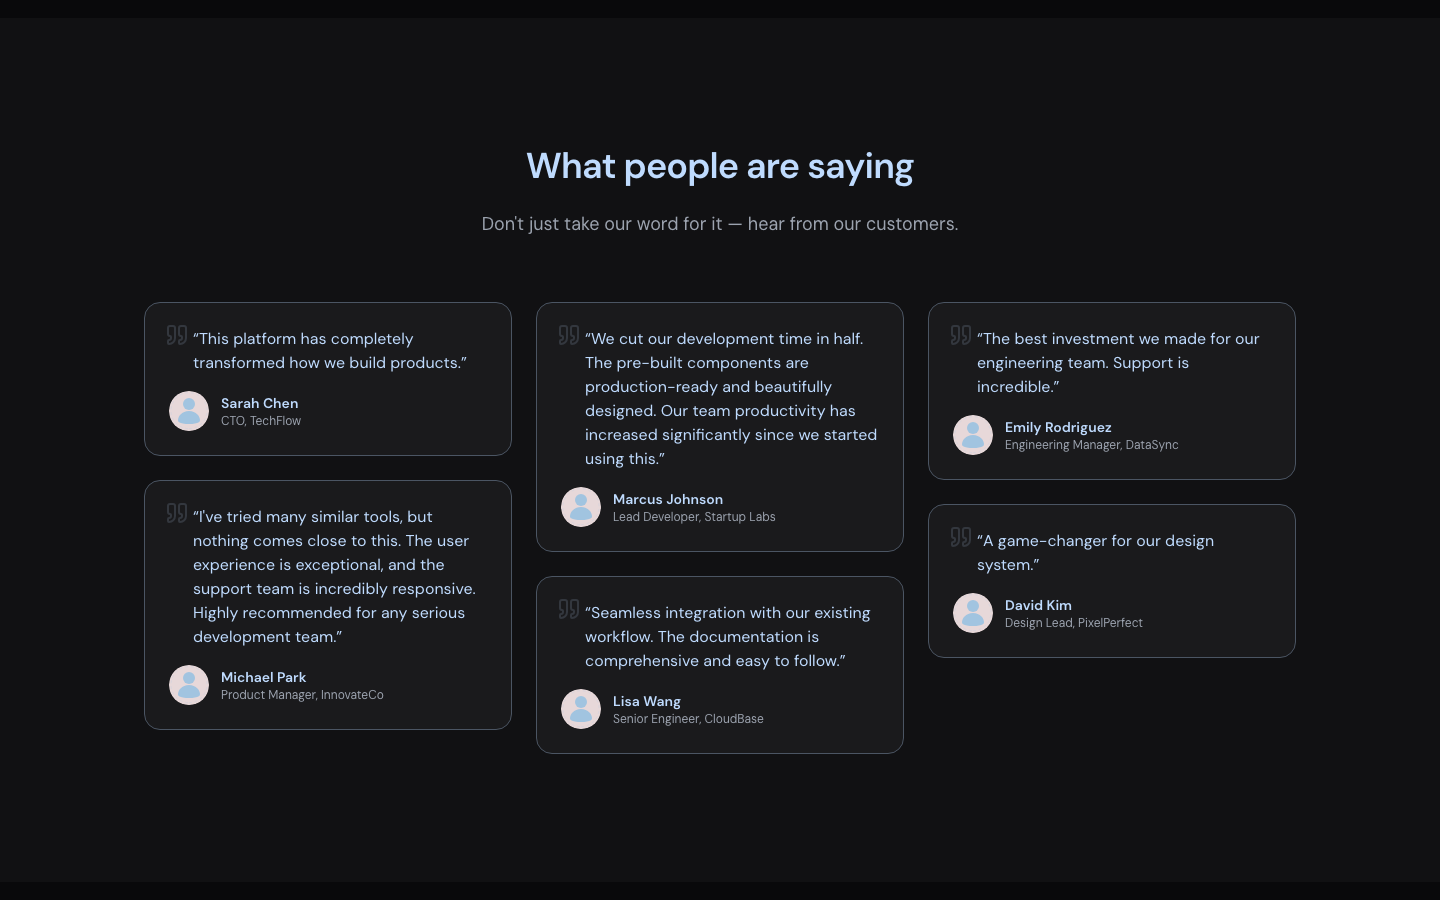Click quote icon on Emily Rodriguez's testimonial

click(961, 335)
